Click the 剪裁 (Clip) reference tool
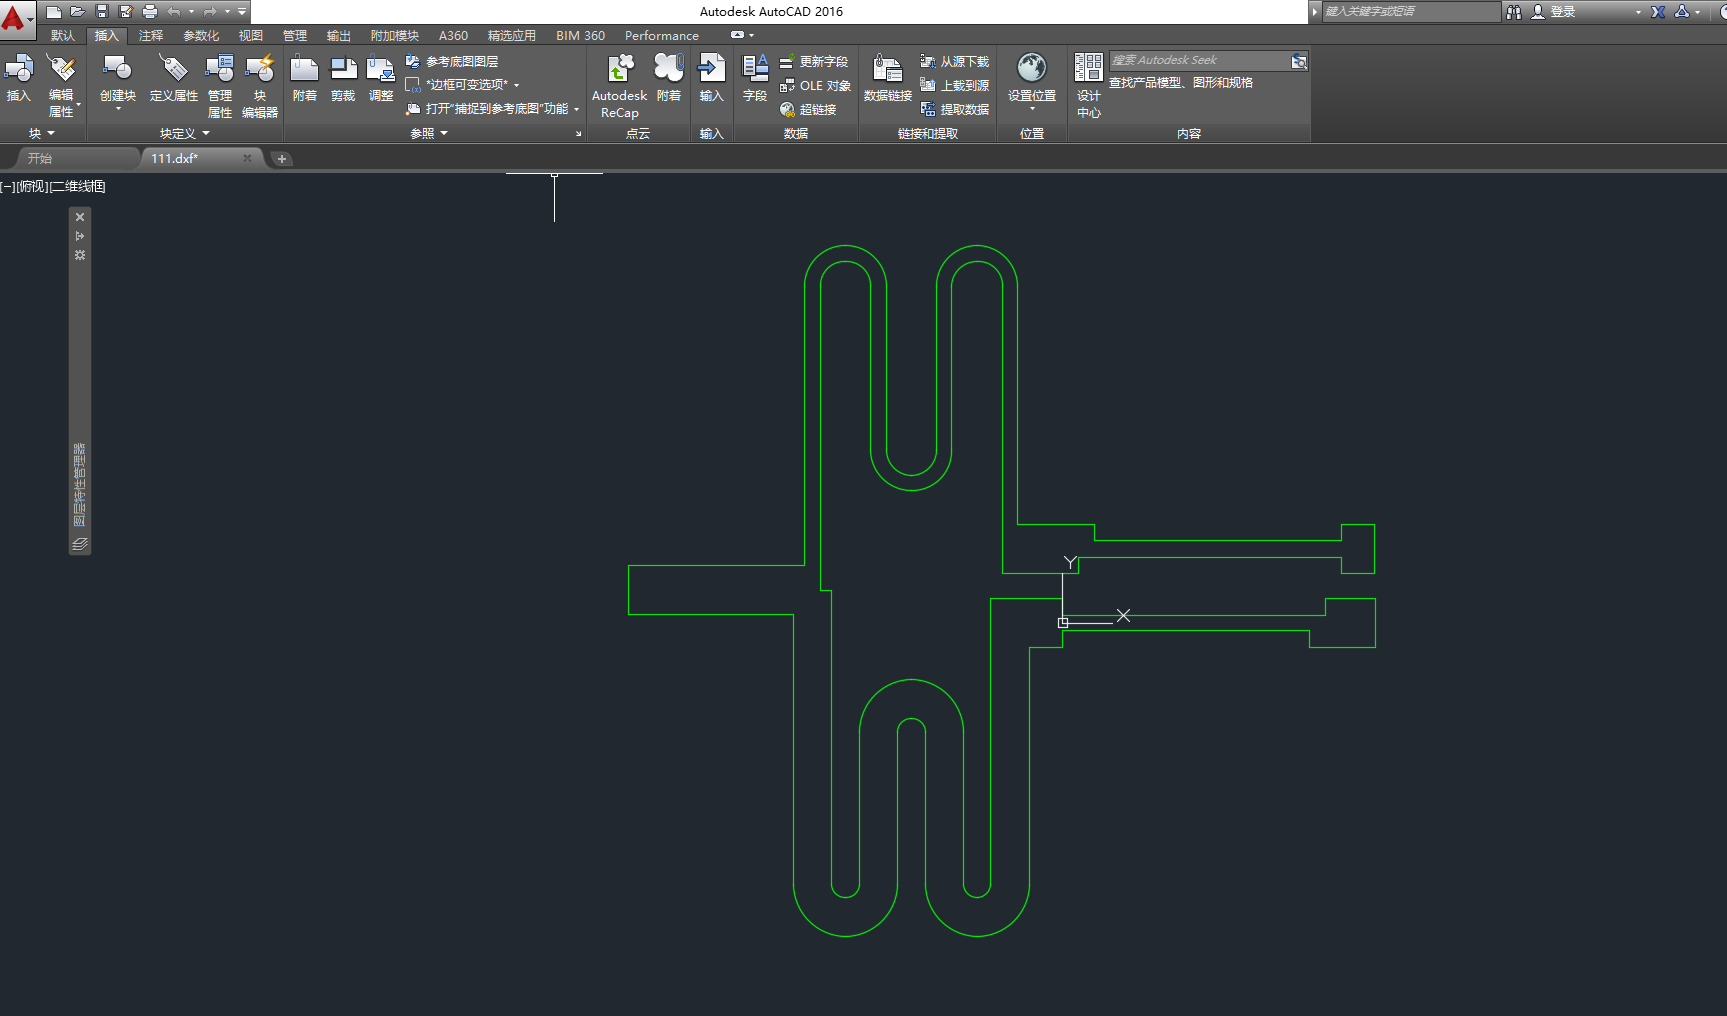The height and width of the screenshot is (1016, 1727). coord(343,80)
